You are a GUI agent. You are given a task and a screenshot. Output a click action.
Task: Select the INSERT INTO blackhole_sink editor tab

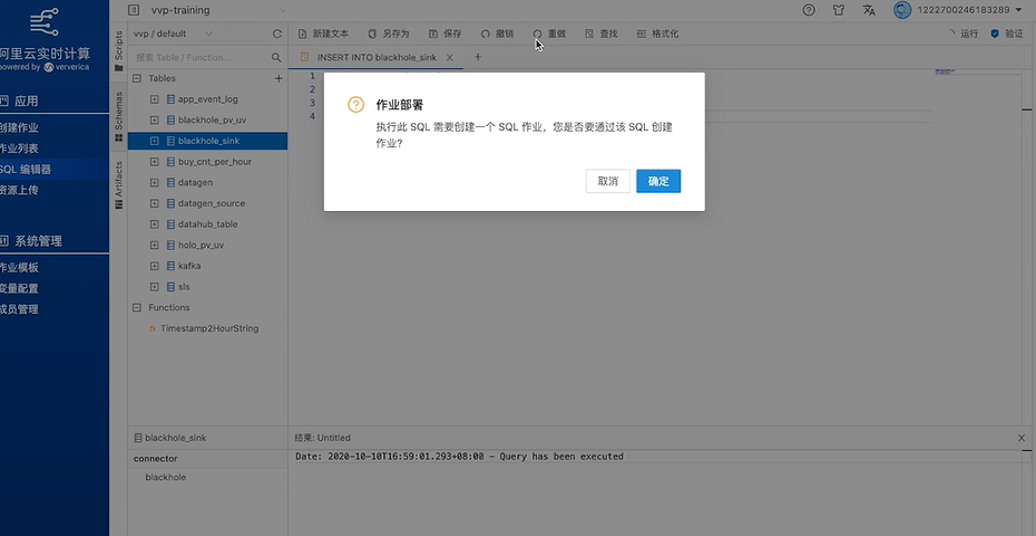tap(377, 57)
